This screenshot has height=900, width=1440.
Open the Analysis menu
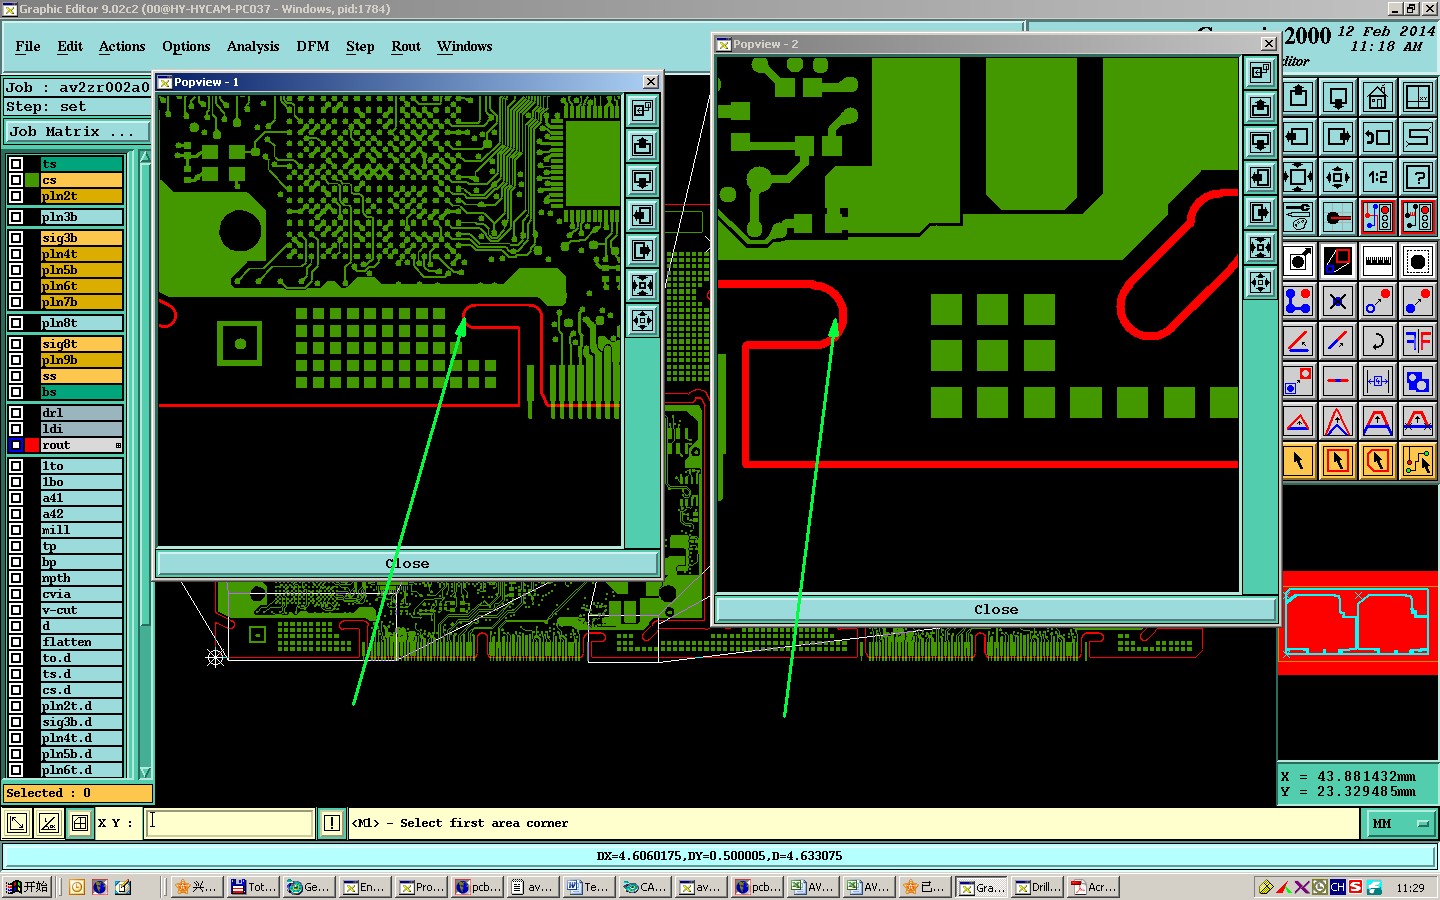click(253, 46)
